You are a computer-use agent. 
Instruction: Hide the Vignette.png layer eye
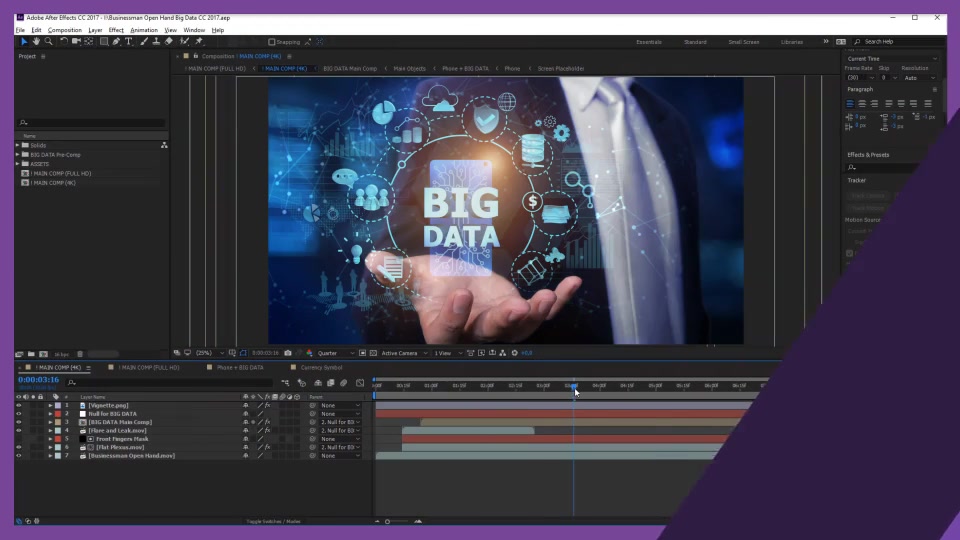[x=18, y=405]
